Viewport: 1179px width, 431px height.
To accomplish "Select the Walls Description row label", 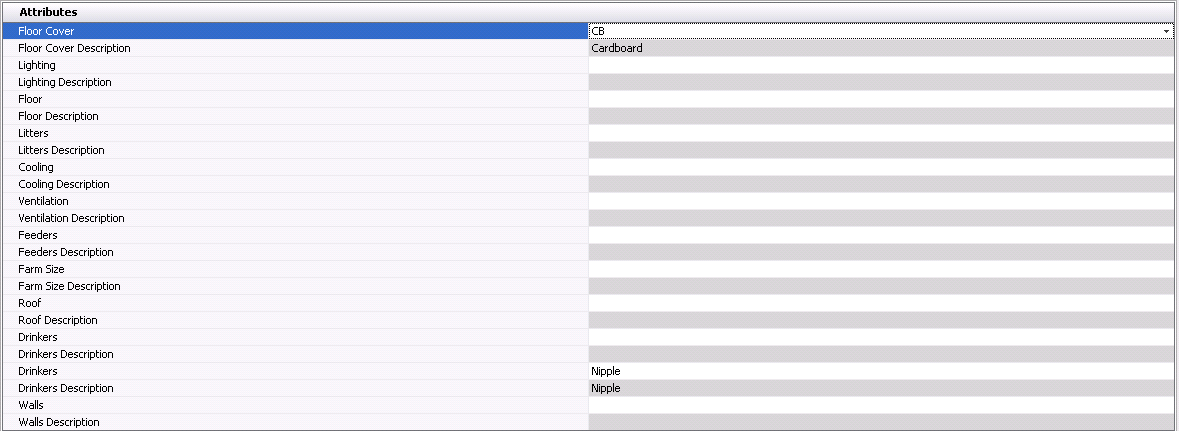I will pyautogui.click(x=59, y=422).
